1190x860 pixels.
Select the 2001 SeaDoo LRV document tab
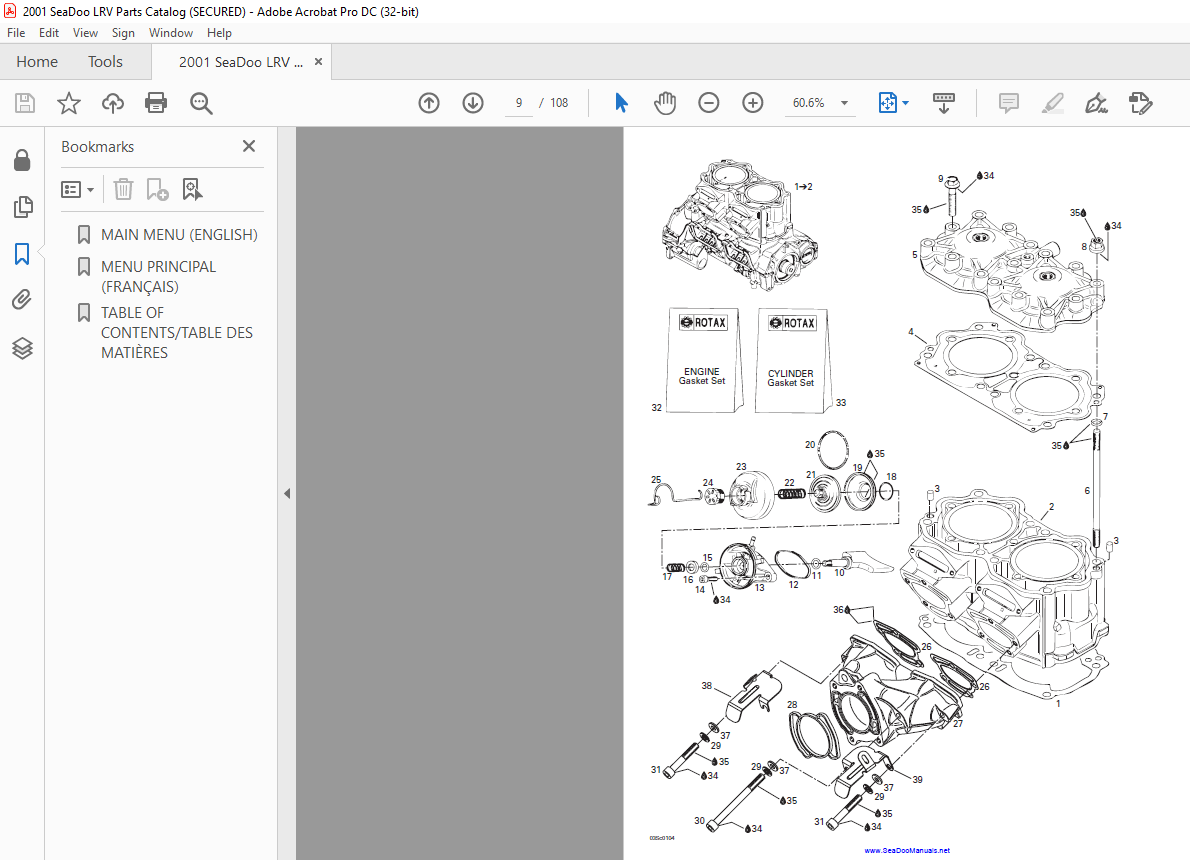241,62
